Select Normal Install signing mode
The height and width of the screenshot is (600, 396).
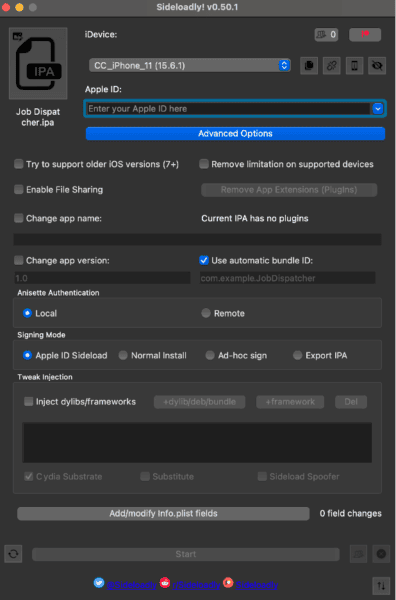coord(123,355)
